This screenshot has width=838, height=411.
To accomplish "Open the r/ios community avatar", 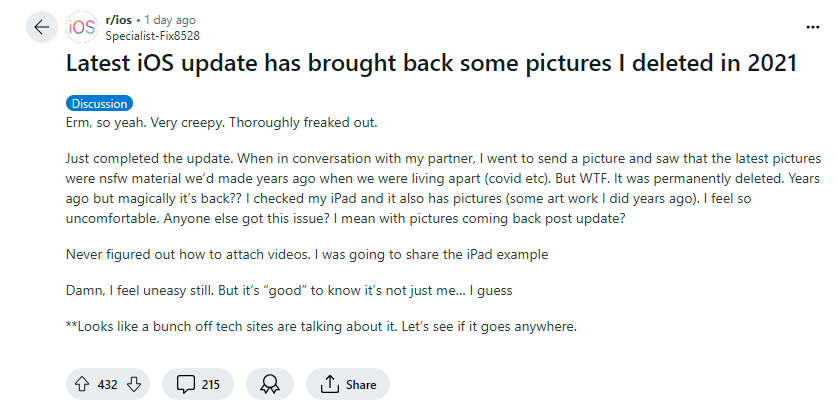I will (x=82, y=27).
